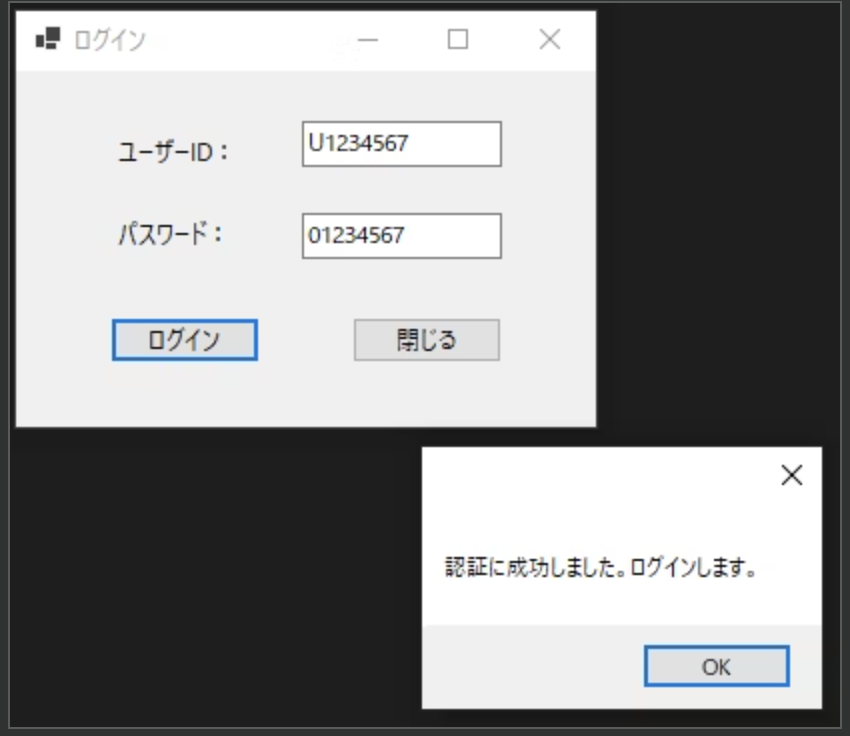The image size is (850, 736).
Task: Minimize the ログイン window
Action: (x=369, y=41)
